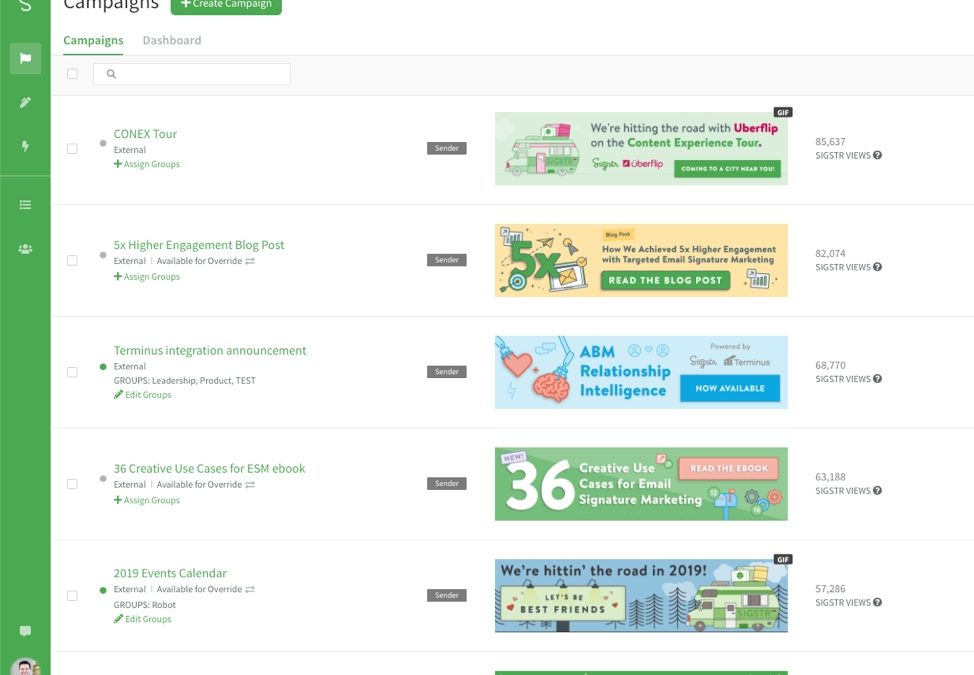The height and width of the screenshot is (675, 974).
Task: Open the users group icon in sidebar
Action: [25, 249]
